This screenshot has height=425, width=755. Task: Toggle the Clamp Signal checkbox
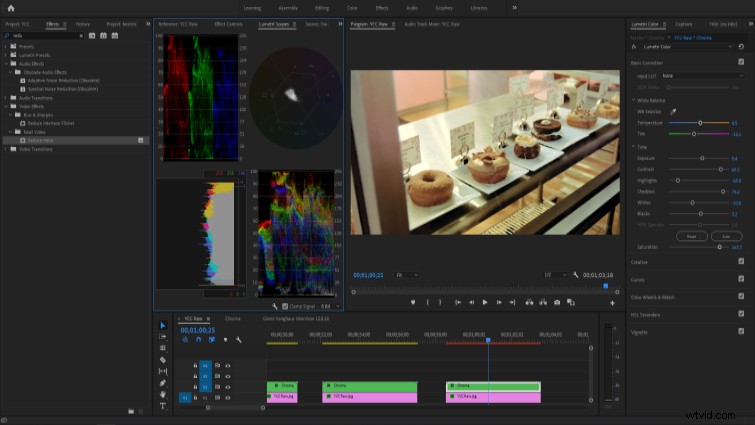pos(285,306)
